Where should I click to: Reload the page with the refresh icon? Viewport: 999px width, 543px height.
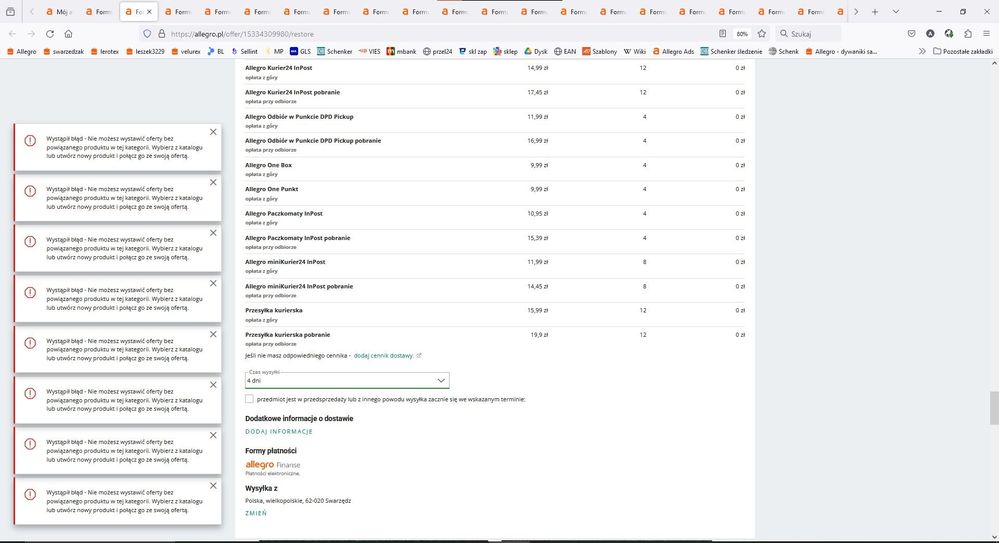point(51,33)
